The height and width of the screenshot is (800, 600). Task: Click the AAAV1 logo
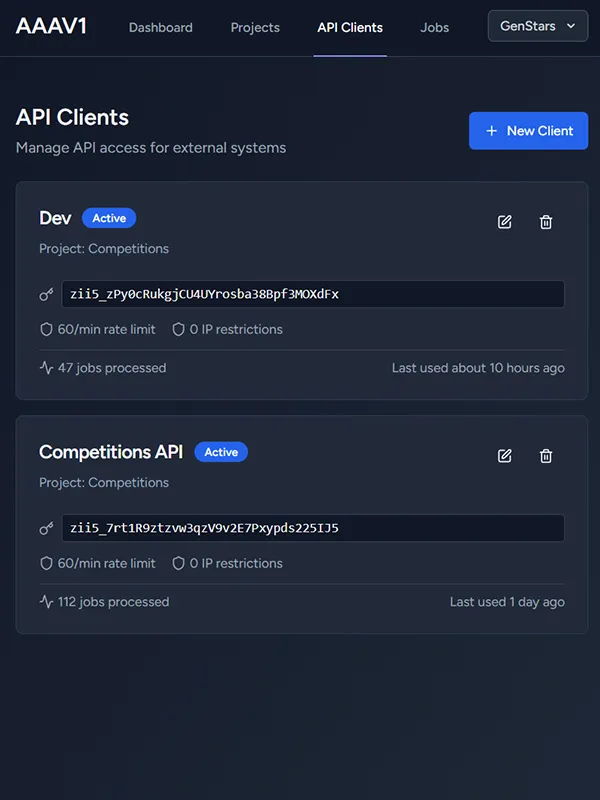[51, 26]
